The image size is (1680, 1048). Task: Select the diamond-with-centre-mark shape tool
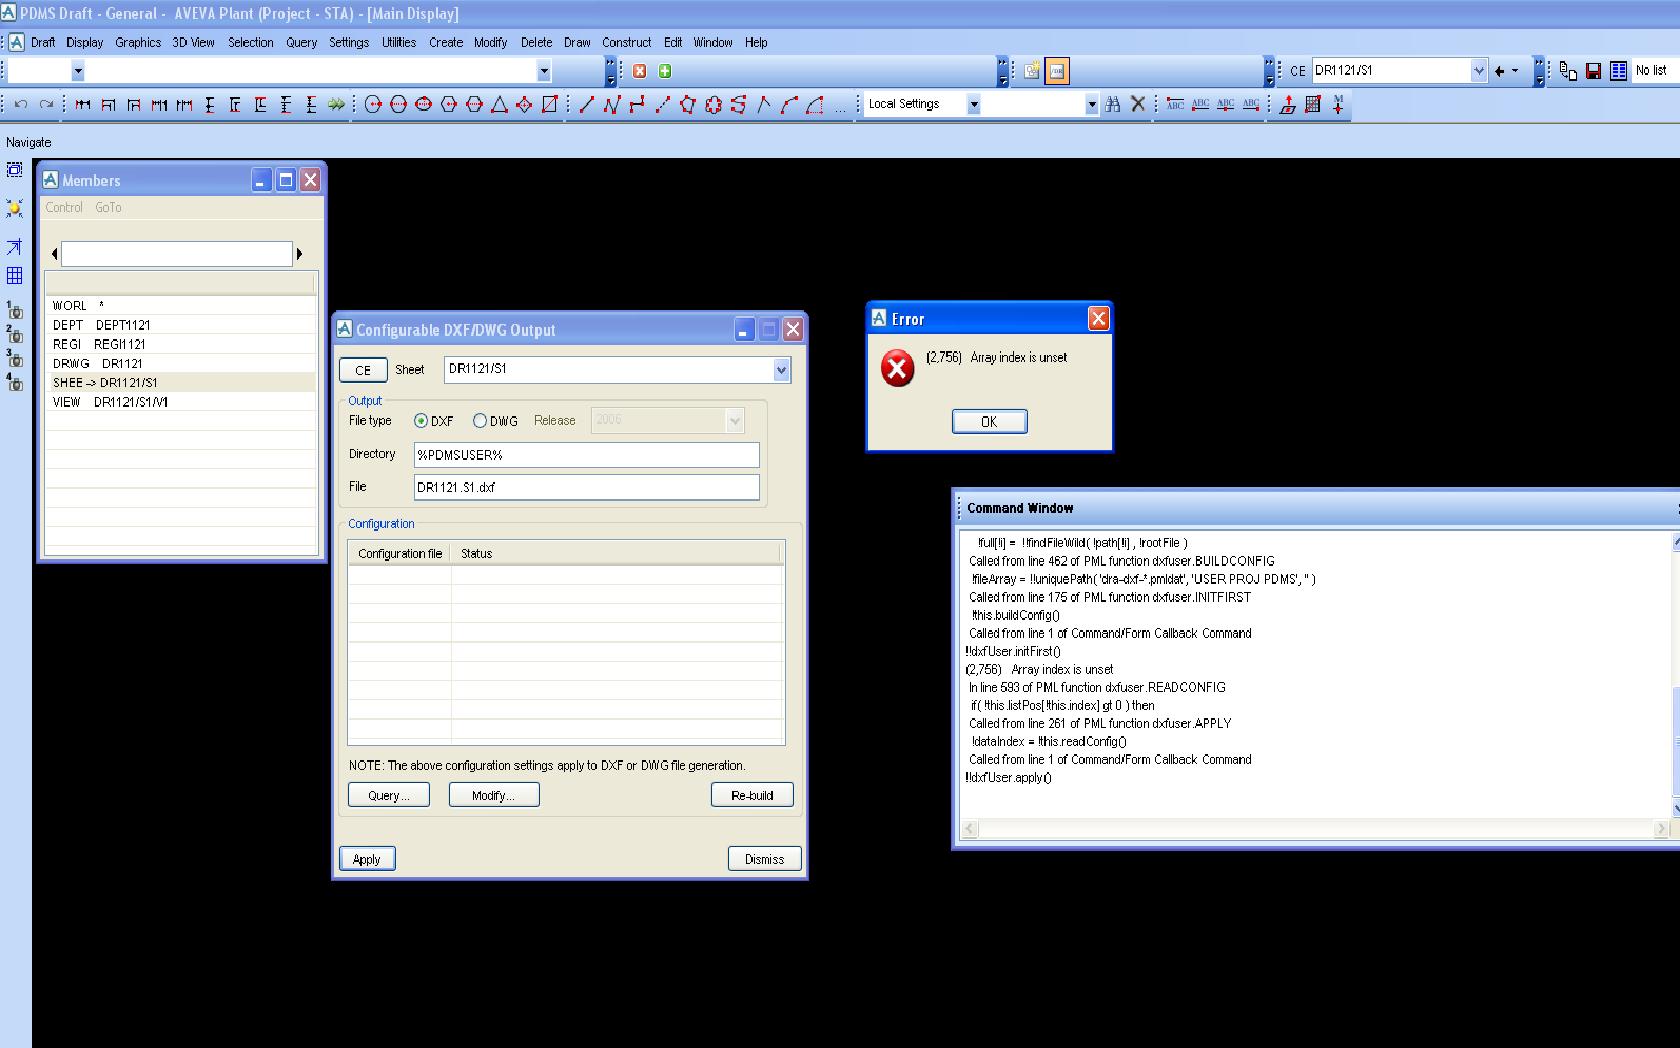point(524,104)
